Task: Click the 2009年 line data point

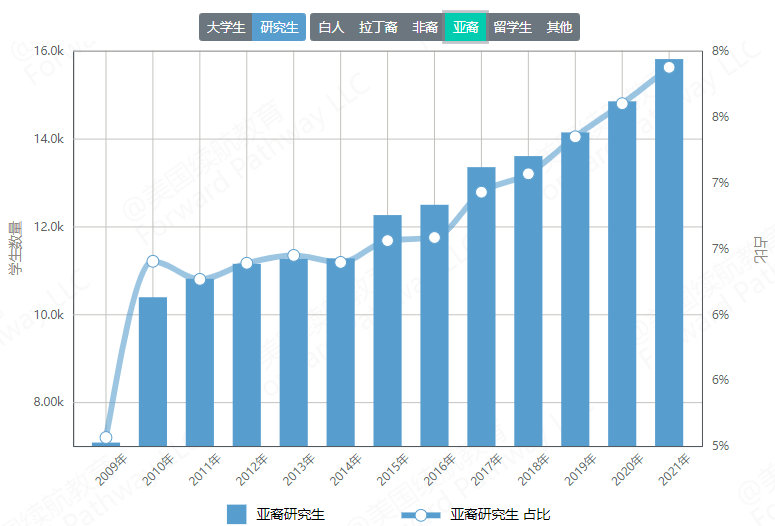Action: [106, 437]
